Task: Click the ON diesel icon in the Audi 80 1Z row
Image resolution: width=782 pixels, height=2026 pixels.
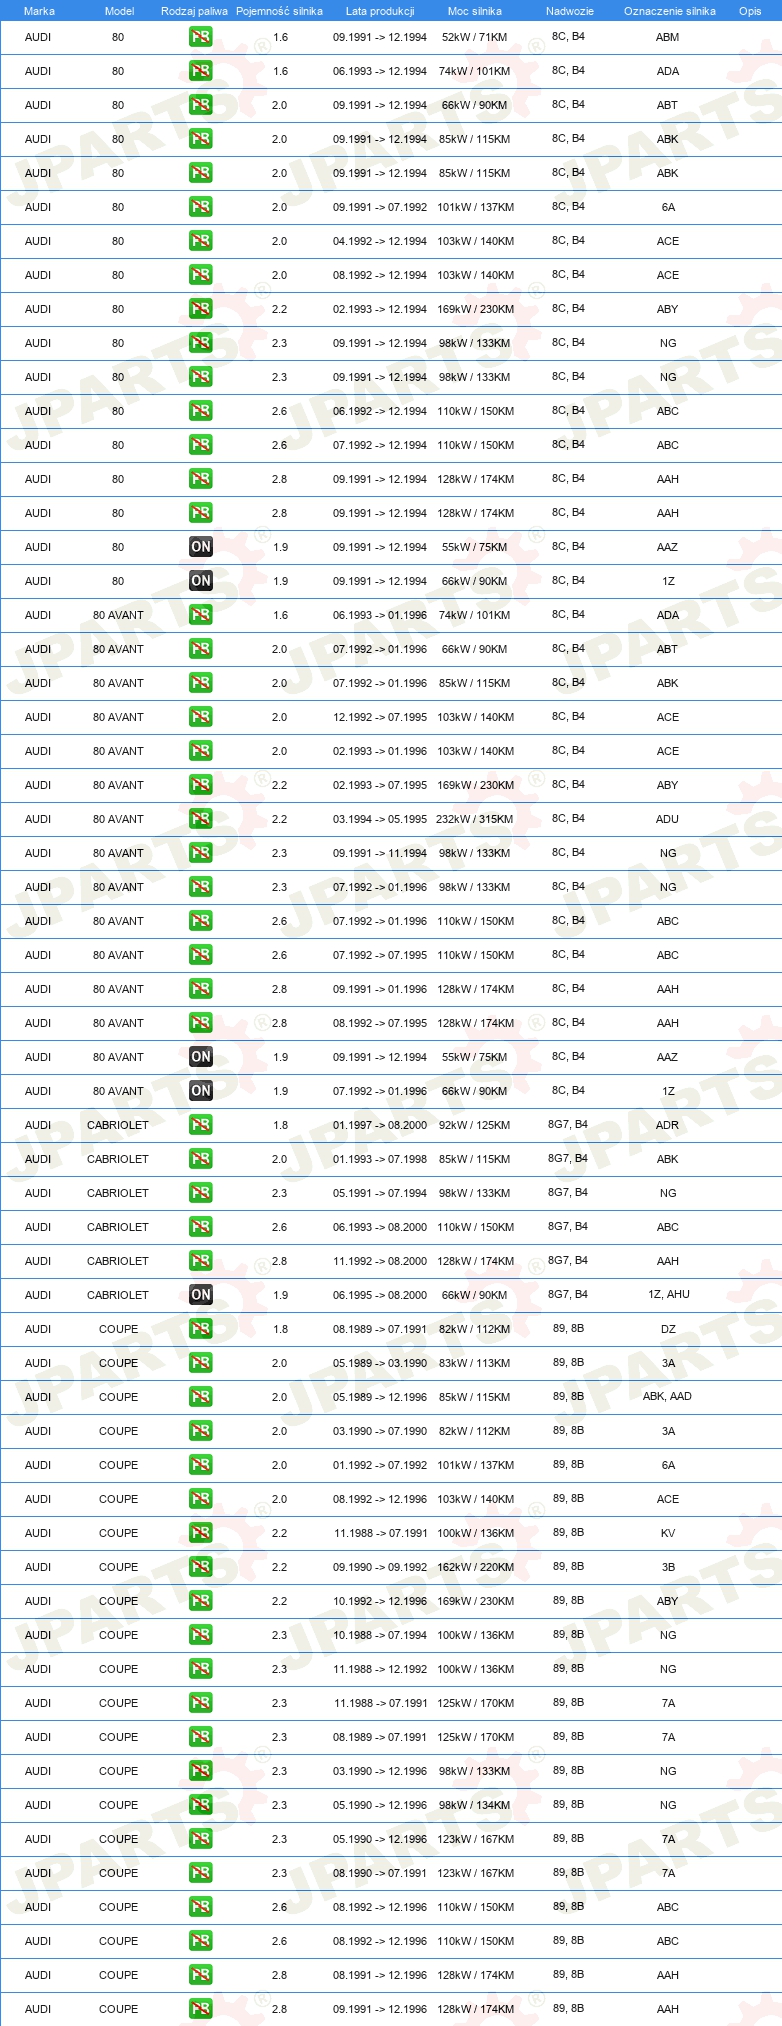Action: coord(201,581)
